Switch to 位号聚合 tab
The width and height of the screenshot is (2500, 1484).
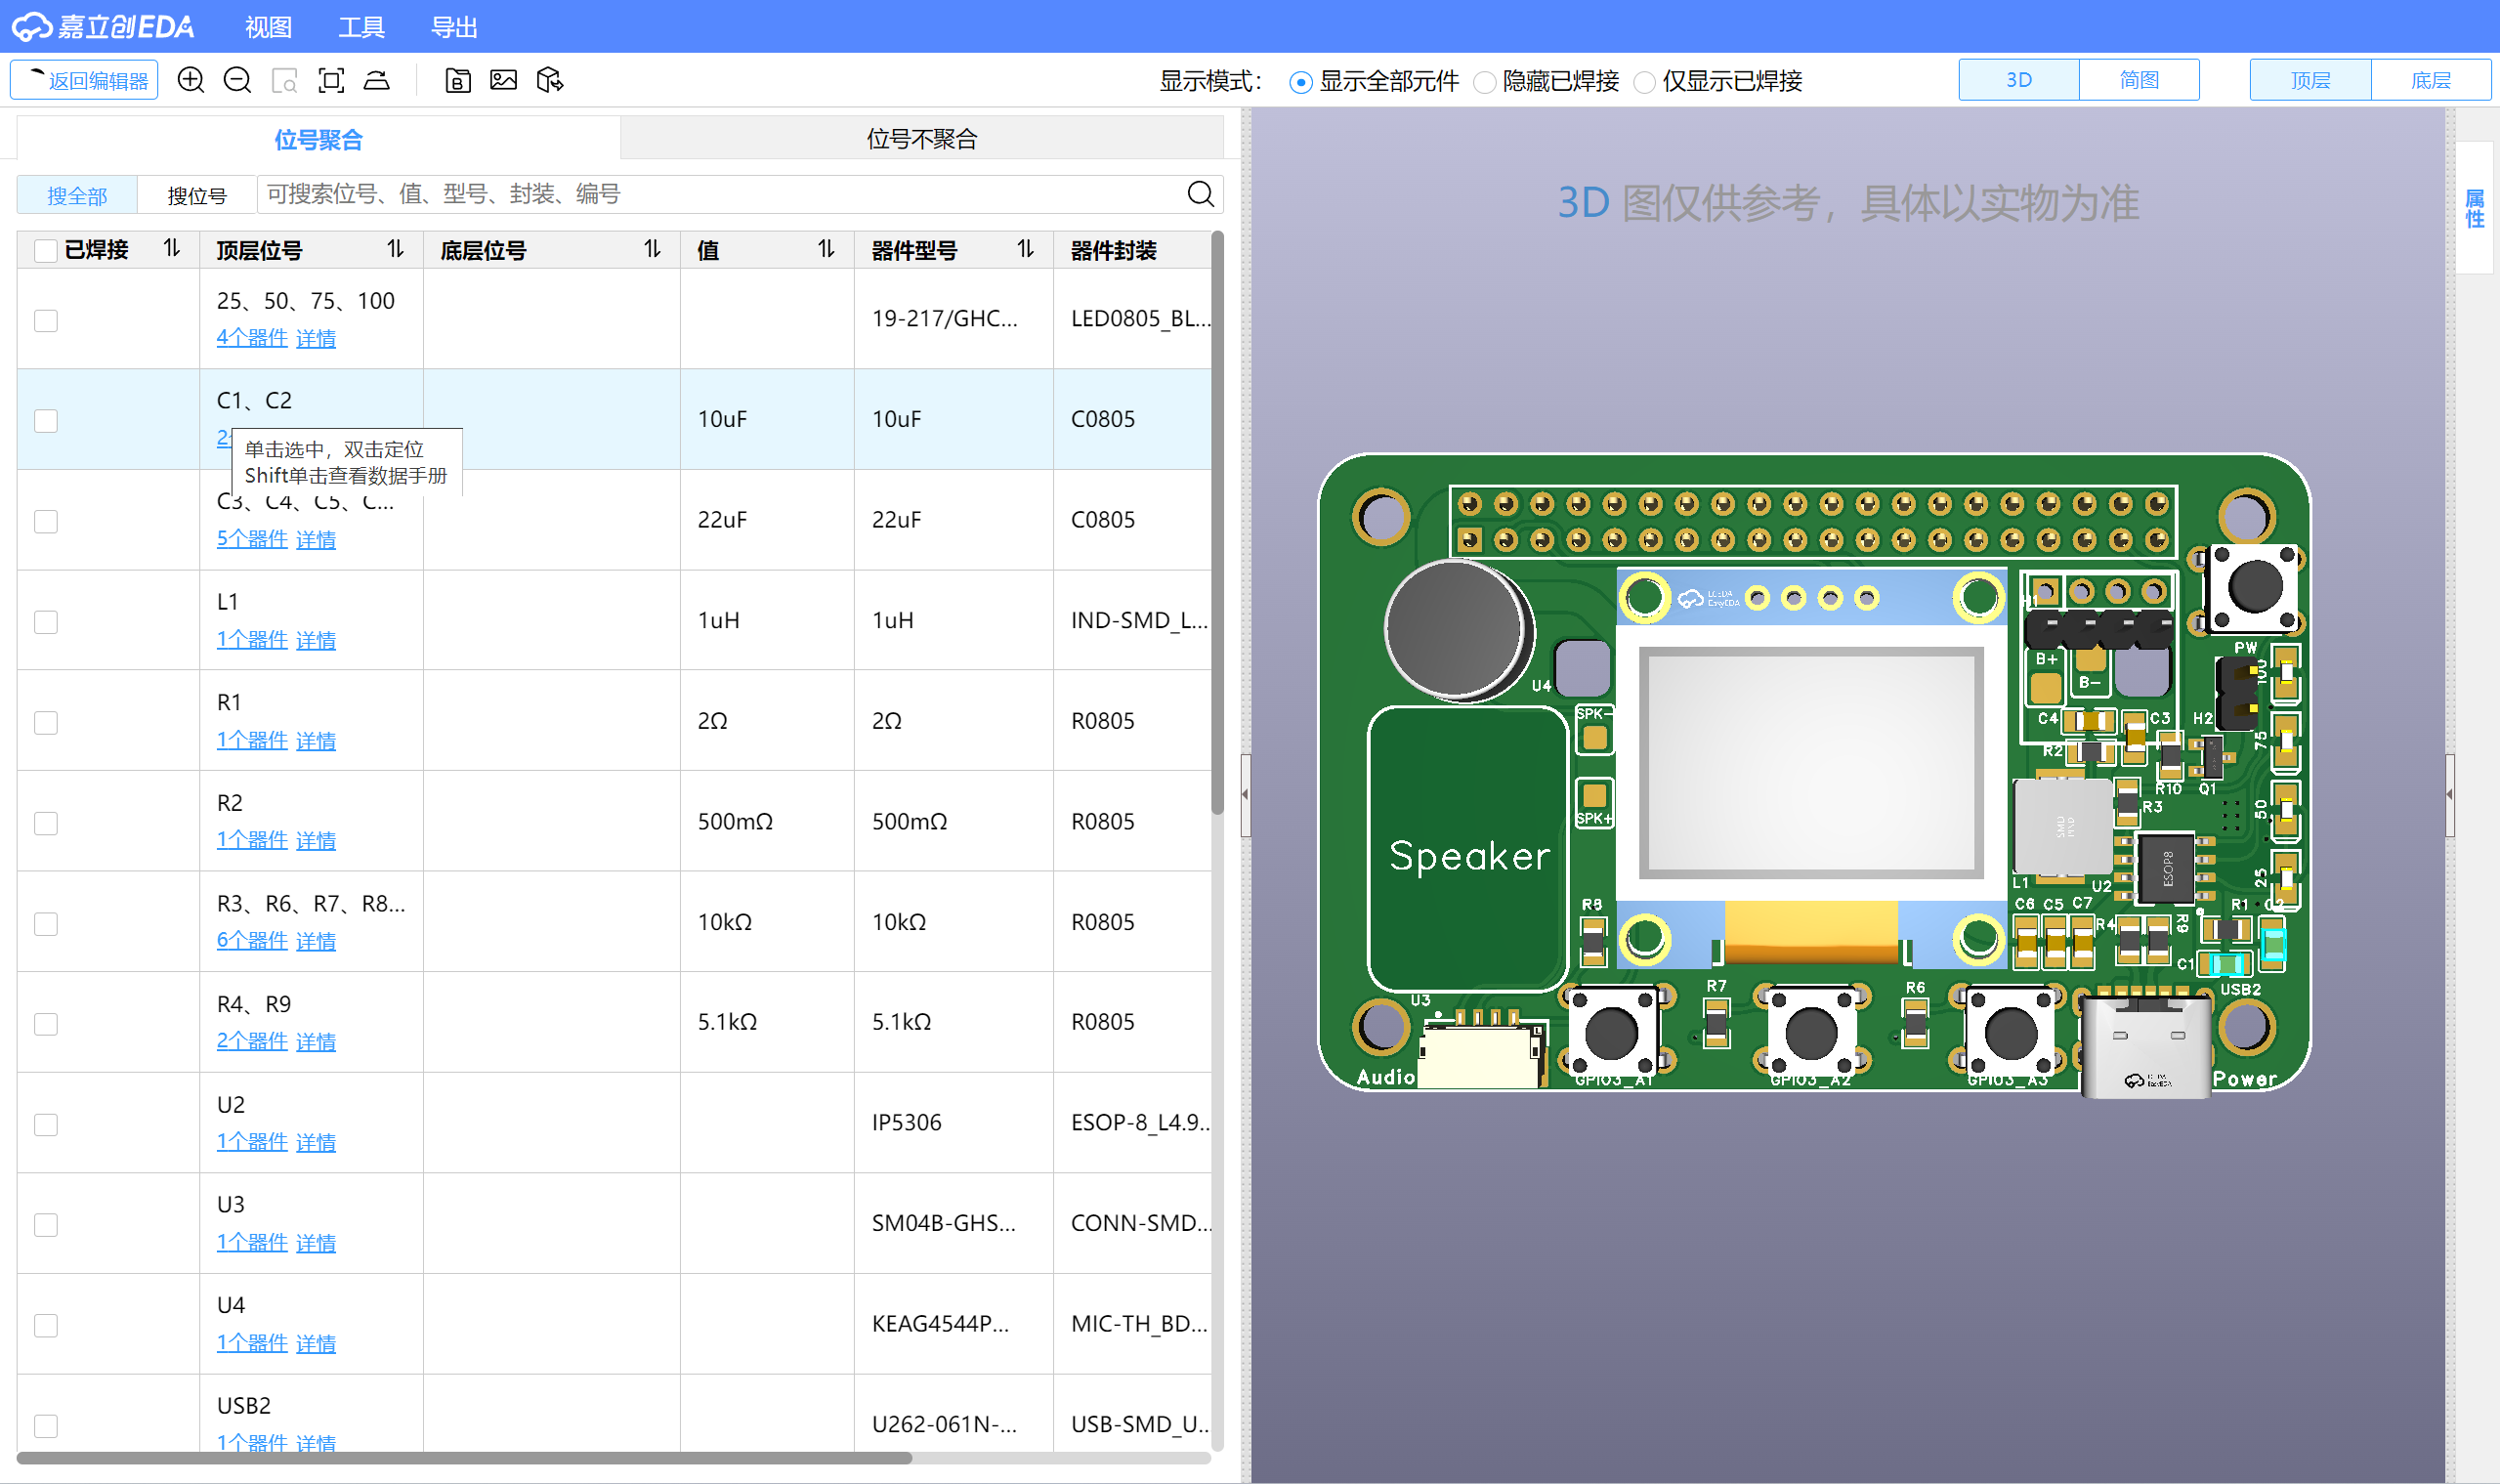(x=318, y=138)
